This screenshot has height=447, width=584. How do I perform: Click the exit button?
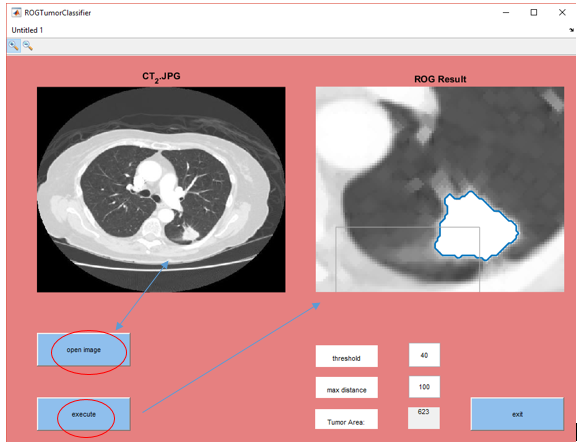click(517, 414)
